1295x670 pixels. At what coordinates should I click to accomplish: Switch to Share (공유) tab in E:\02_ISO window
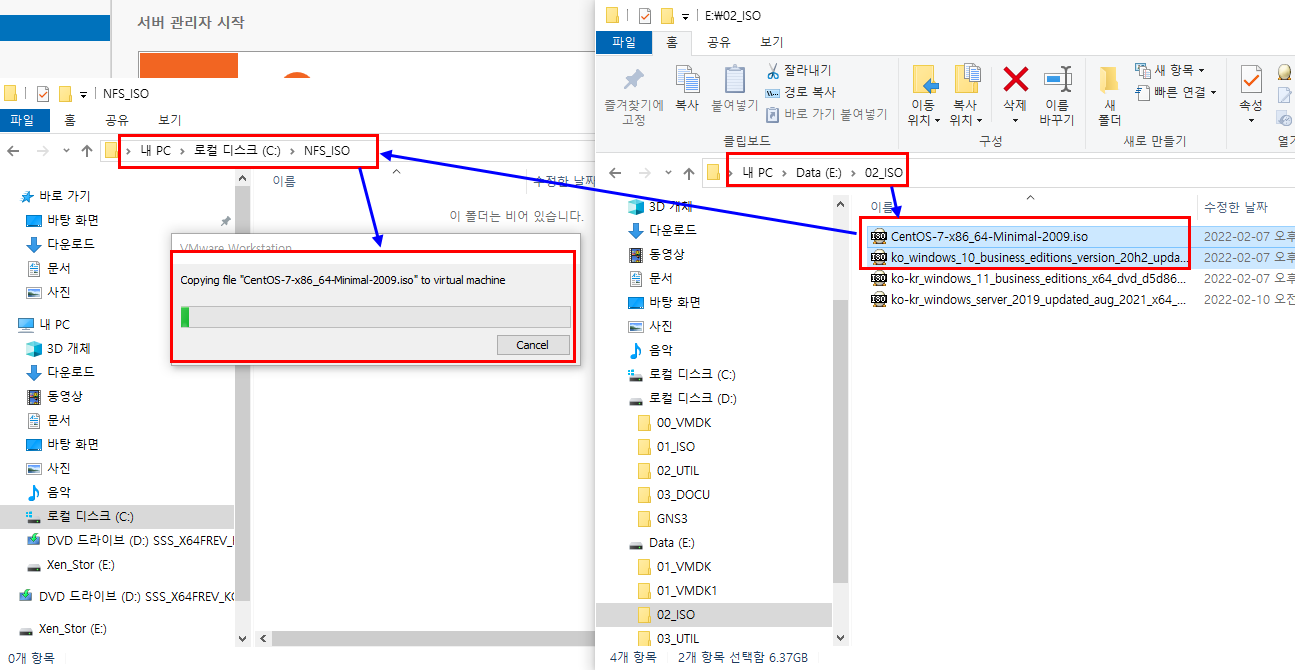click(718, 42)
